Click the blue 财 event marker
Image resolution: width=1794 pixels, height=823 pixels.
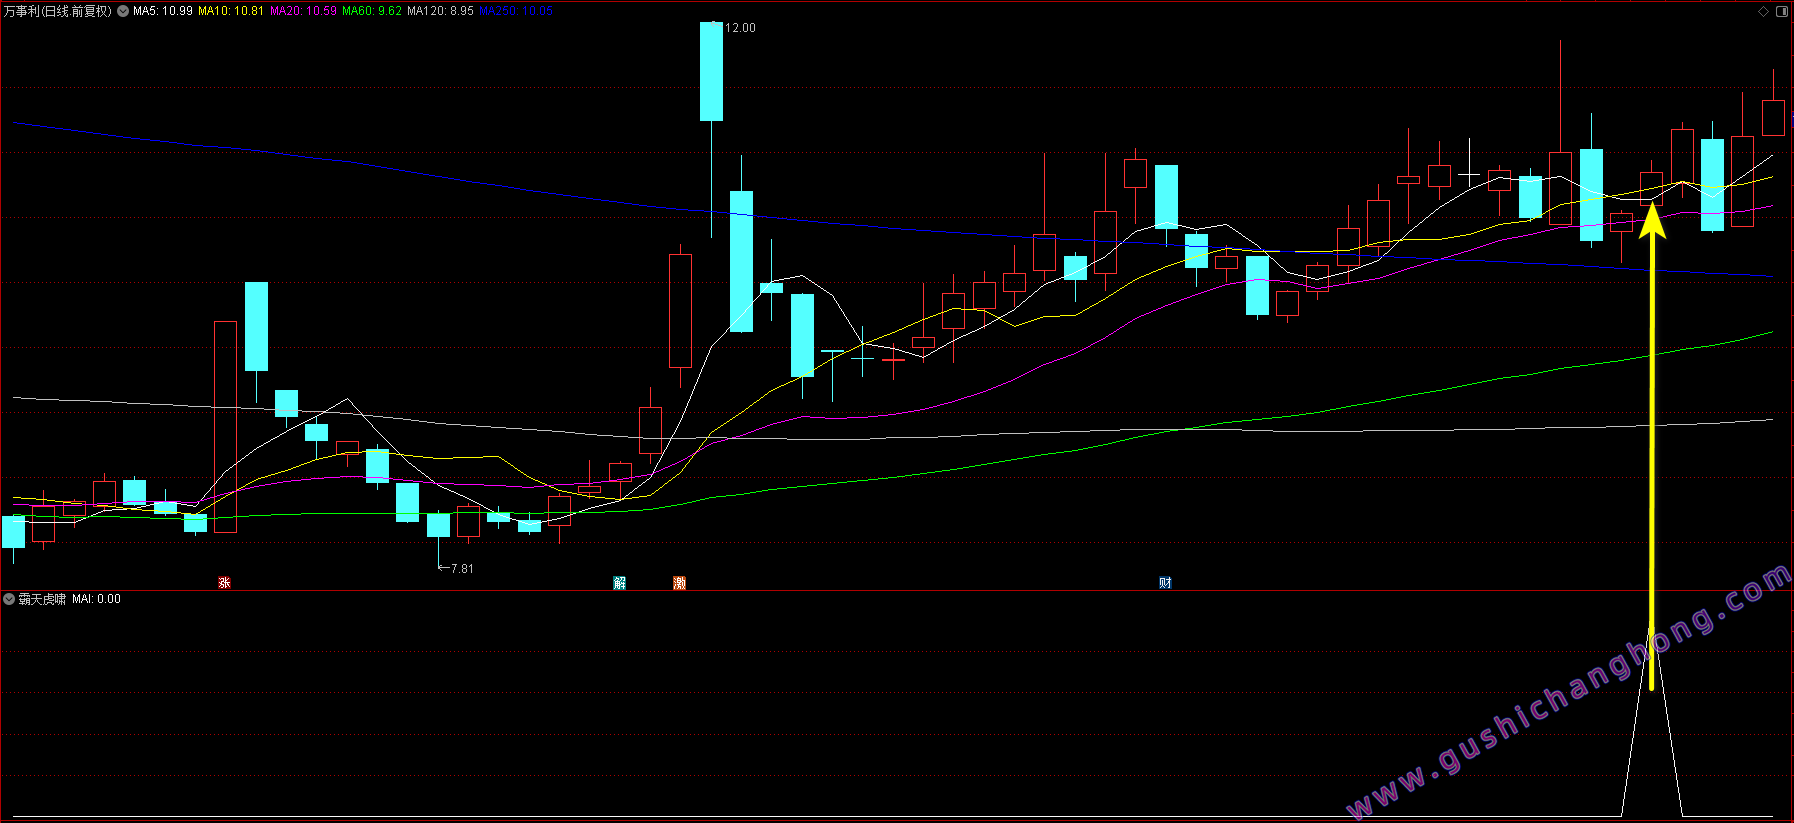[x=1165, y=583]
